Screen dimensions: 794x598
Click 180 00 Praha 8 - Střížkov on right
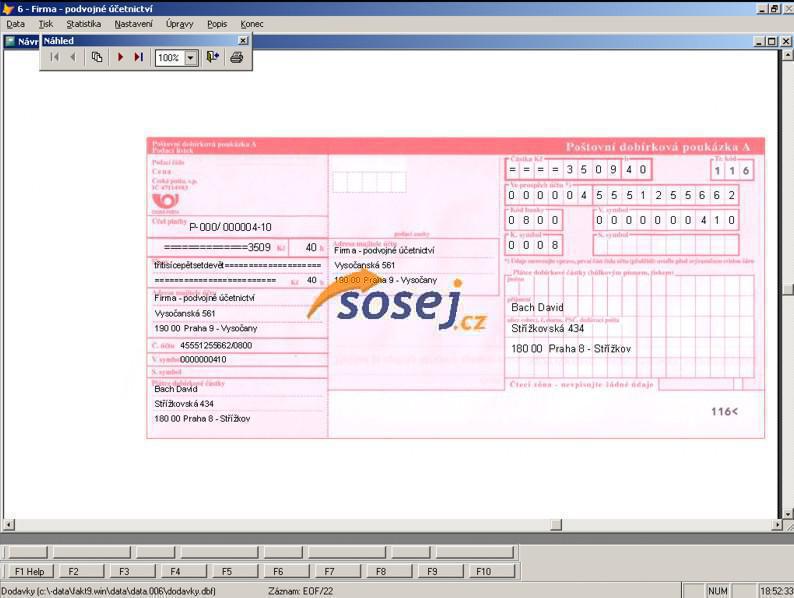[x=571, y=349]
